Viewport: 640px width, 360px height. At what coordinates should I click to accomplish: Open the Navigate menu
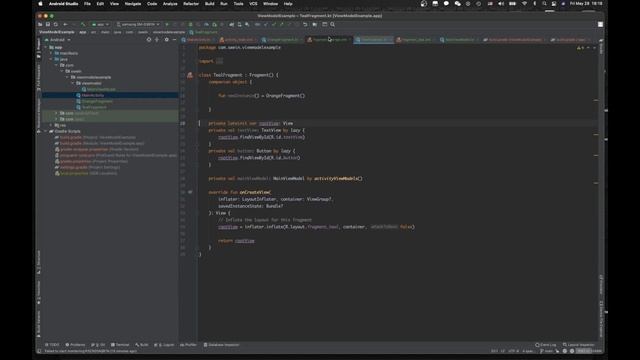point(133,4)
